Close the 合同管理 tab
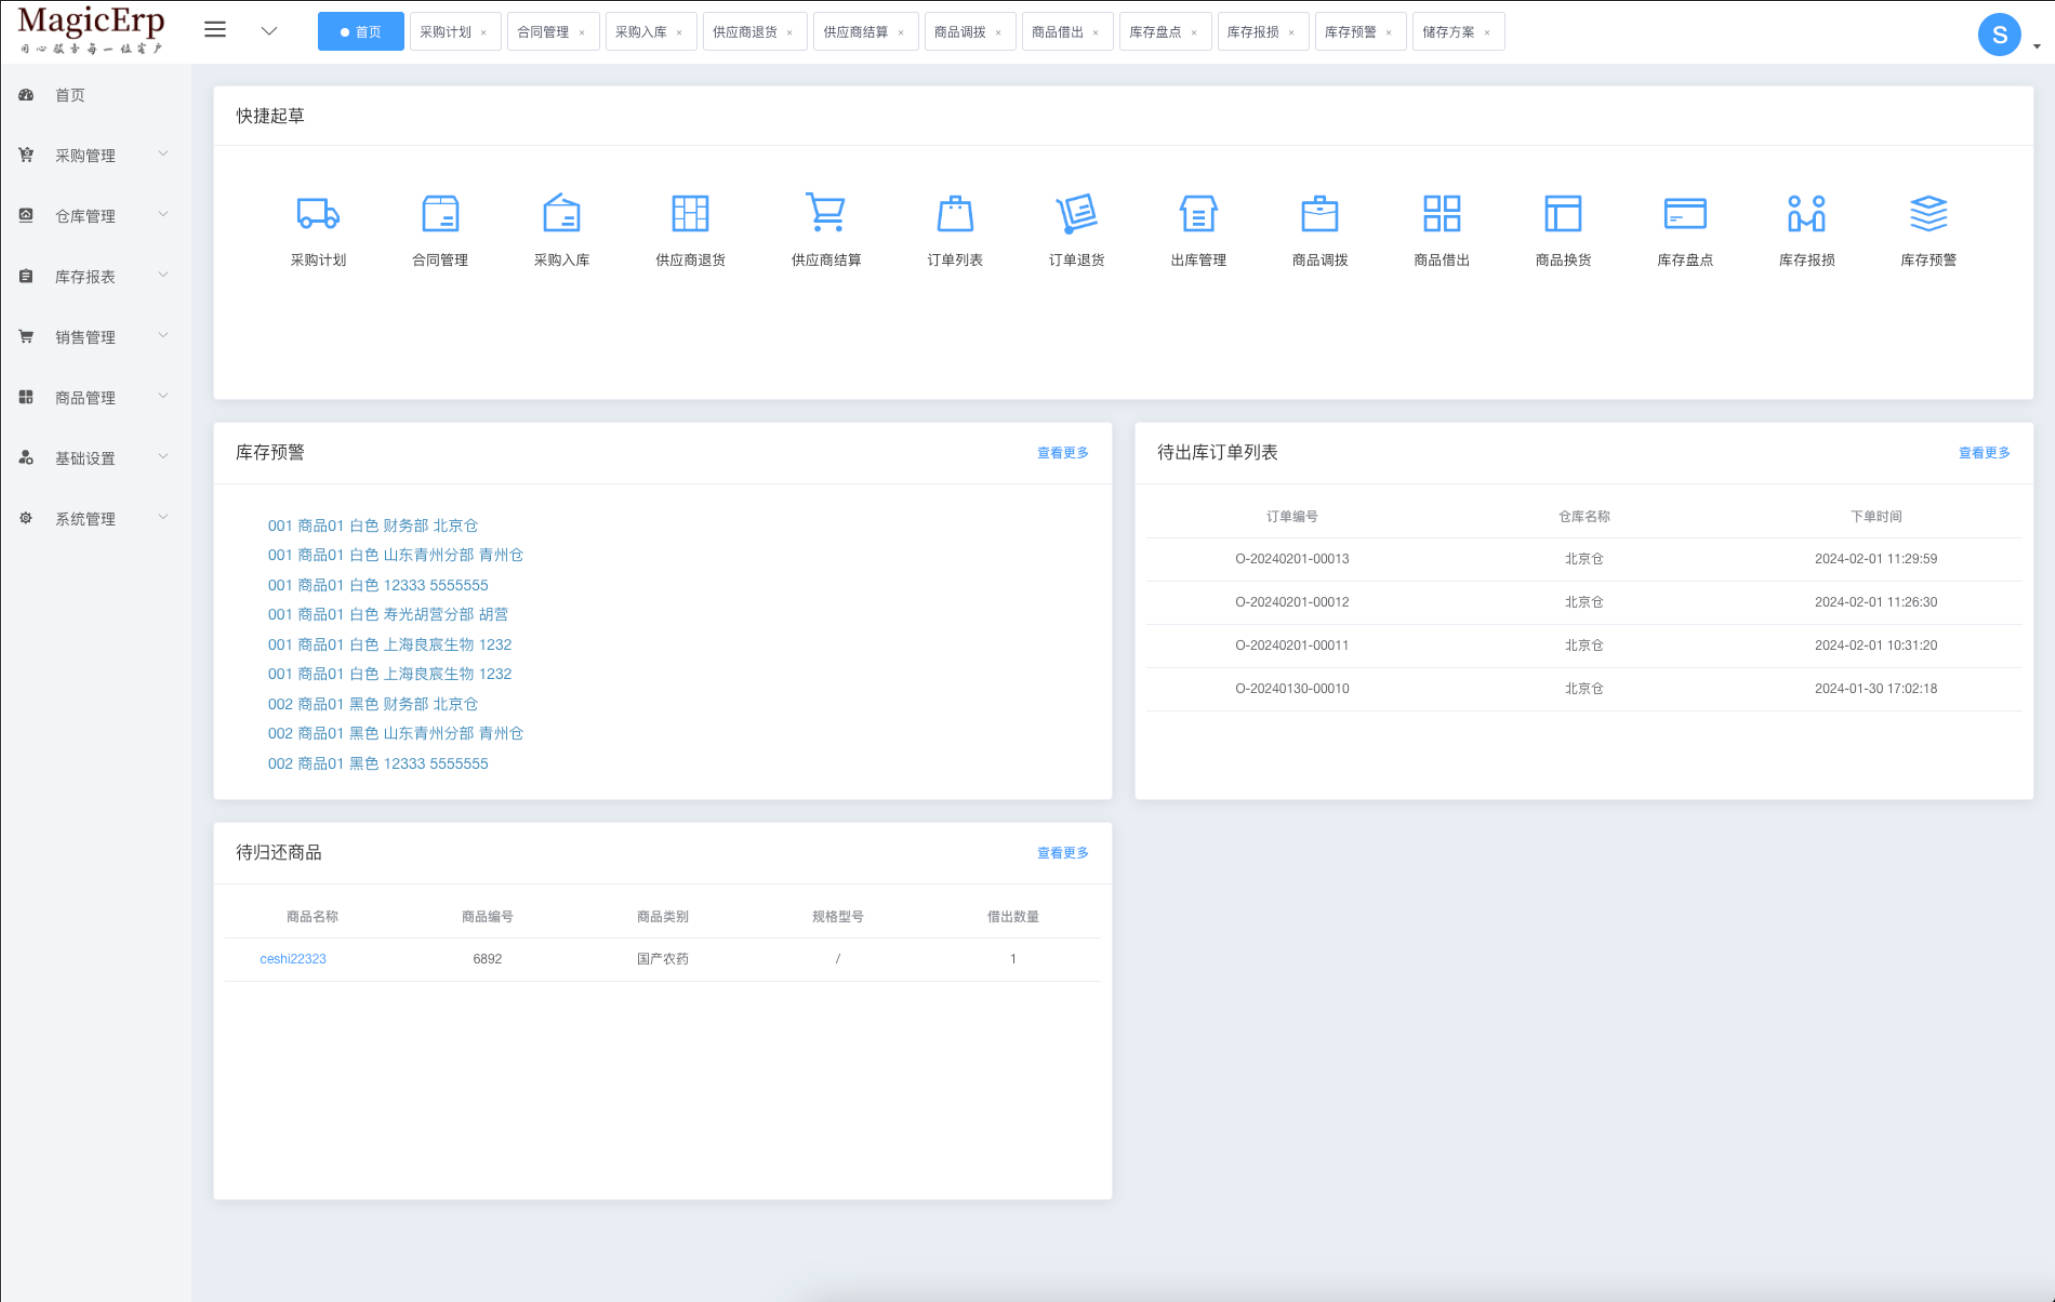 [582, 33]
